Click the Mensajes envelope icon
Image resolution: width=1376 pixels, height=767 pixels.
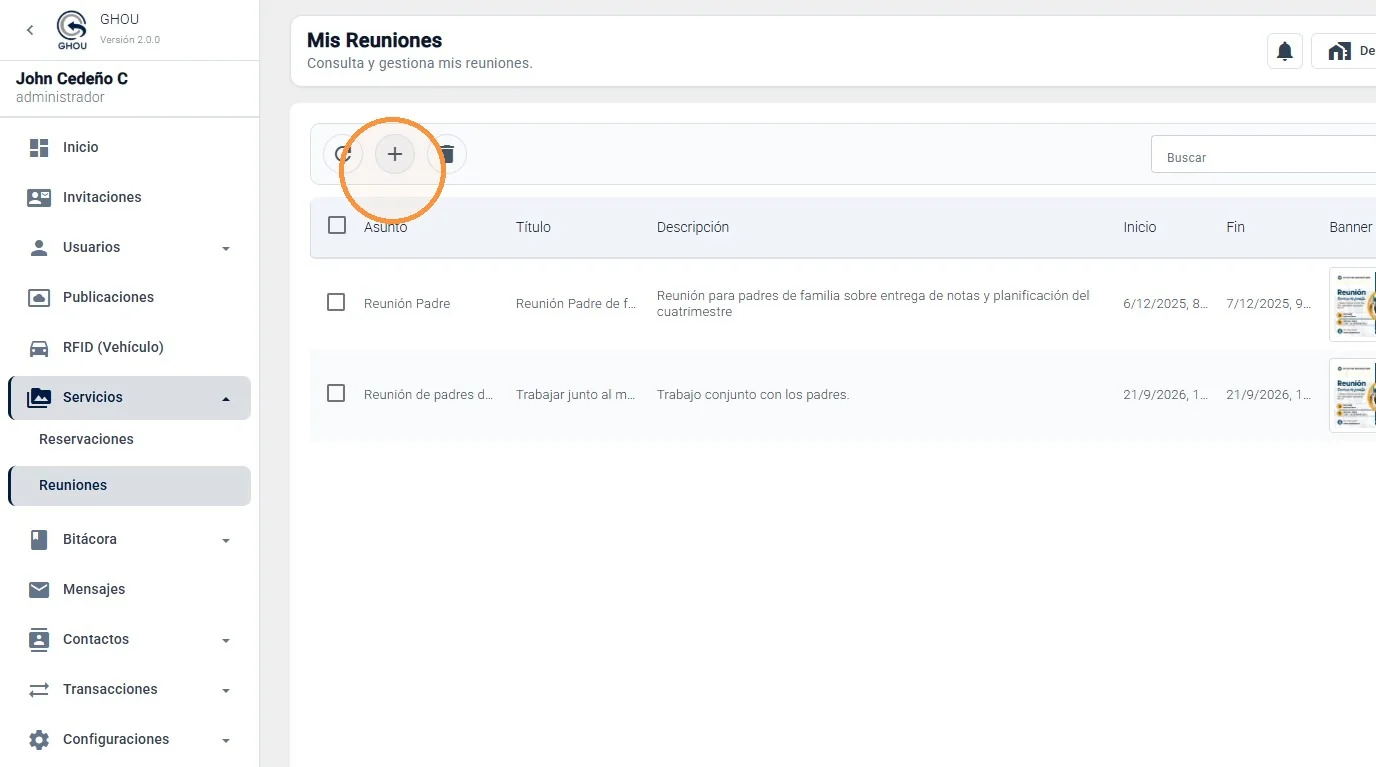tap(39, 589)
